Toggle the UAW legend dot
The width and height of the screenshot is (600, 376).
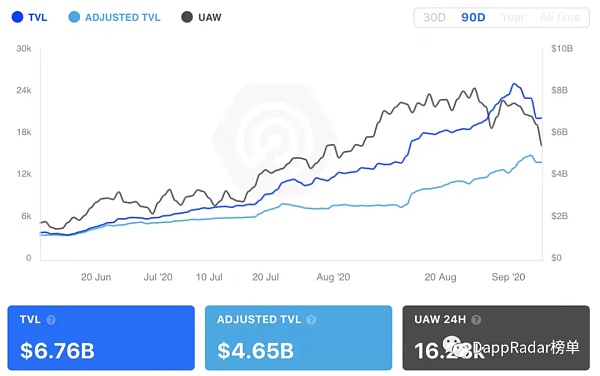187,17
